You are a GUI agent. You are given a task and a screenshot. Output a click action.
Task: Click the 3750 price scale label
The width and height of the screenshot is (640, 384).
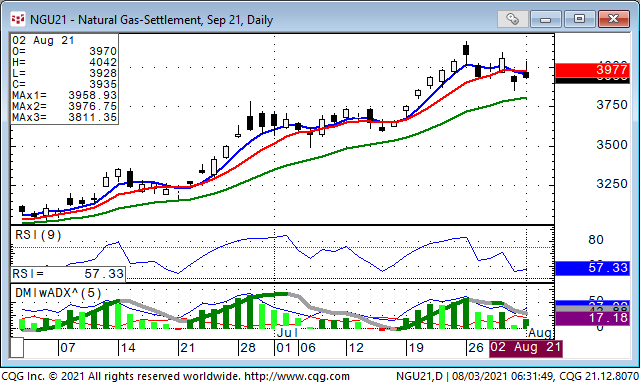[612, 105]
